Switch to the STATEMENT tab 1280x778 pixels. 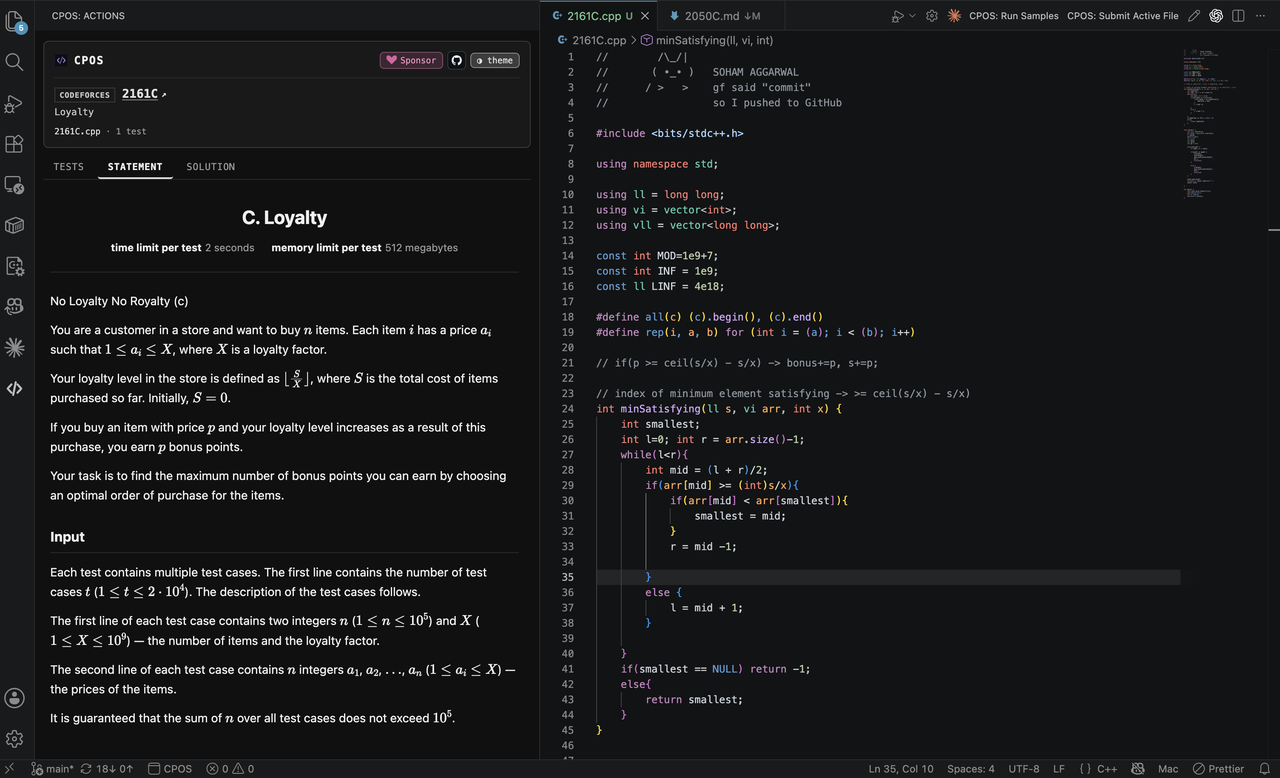[135, 166]
